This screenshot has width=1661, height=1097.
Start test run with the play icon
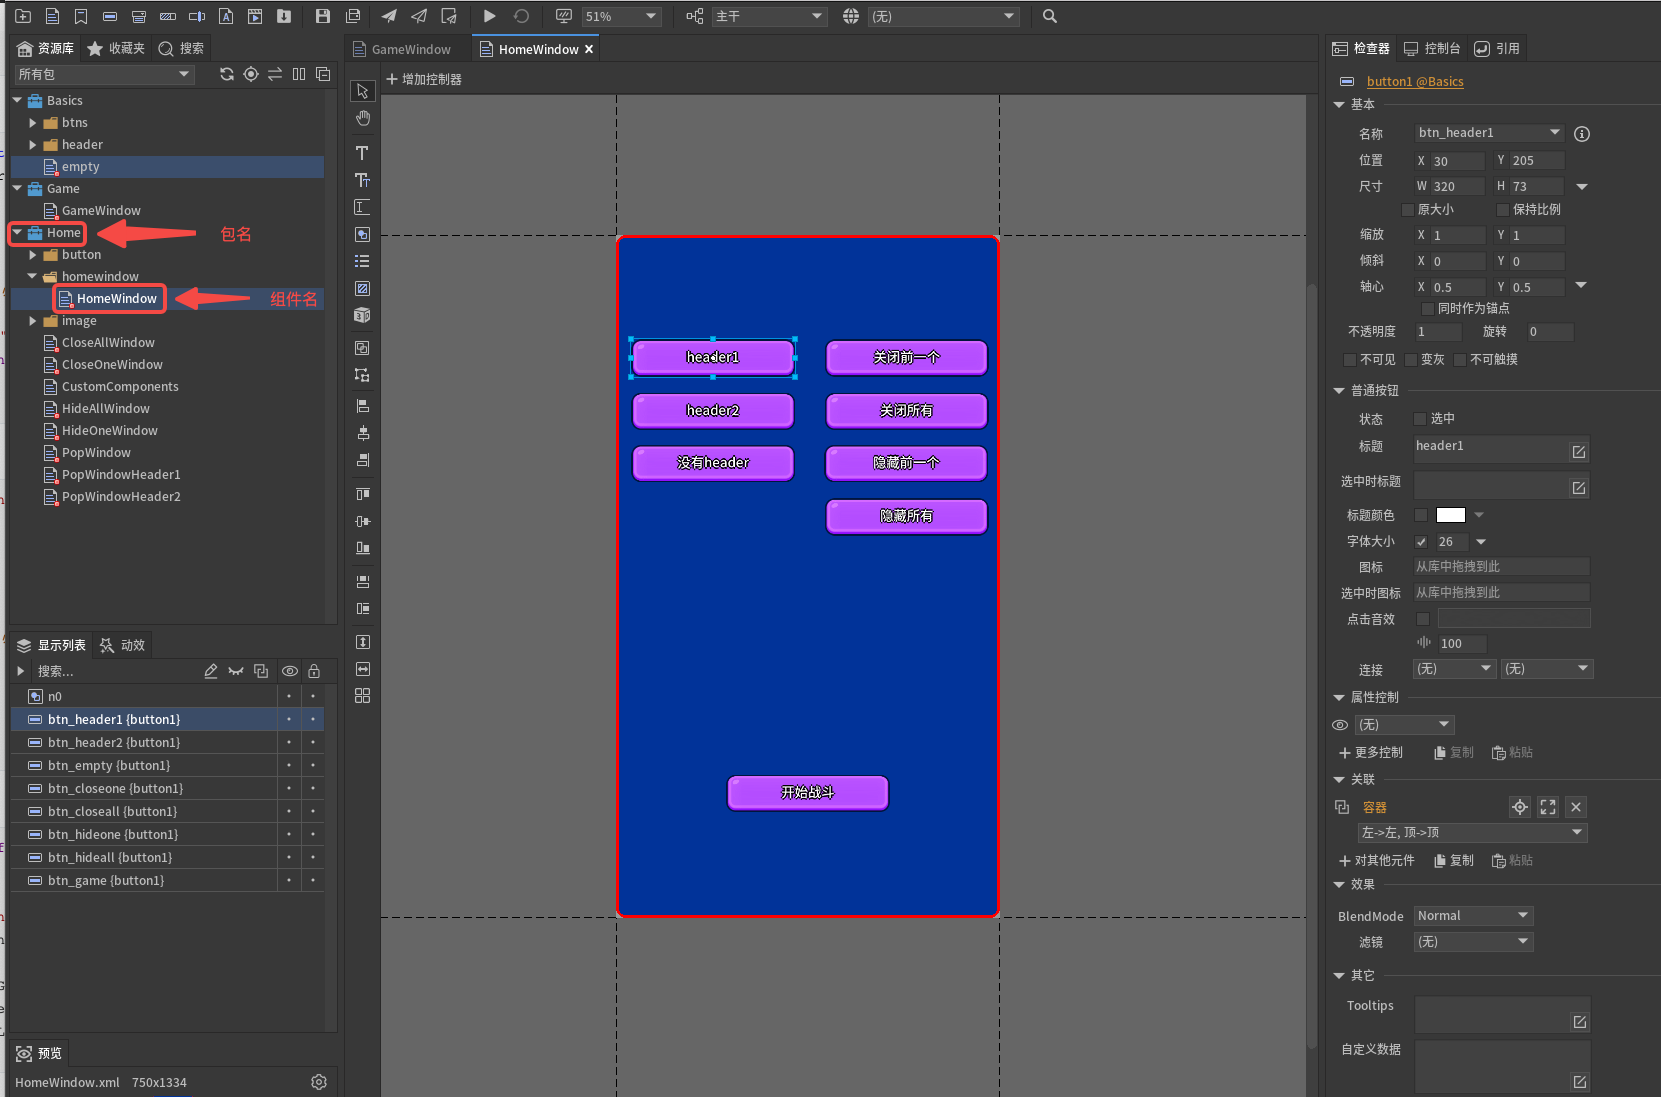tap(489, 16)
